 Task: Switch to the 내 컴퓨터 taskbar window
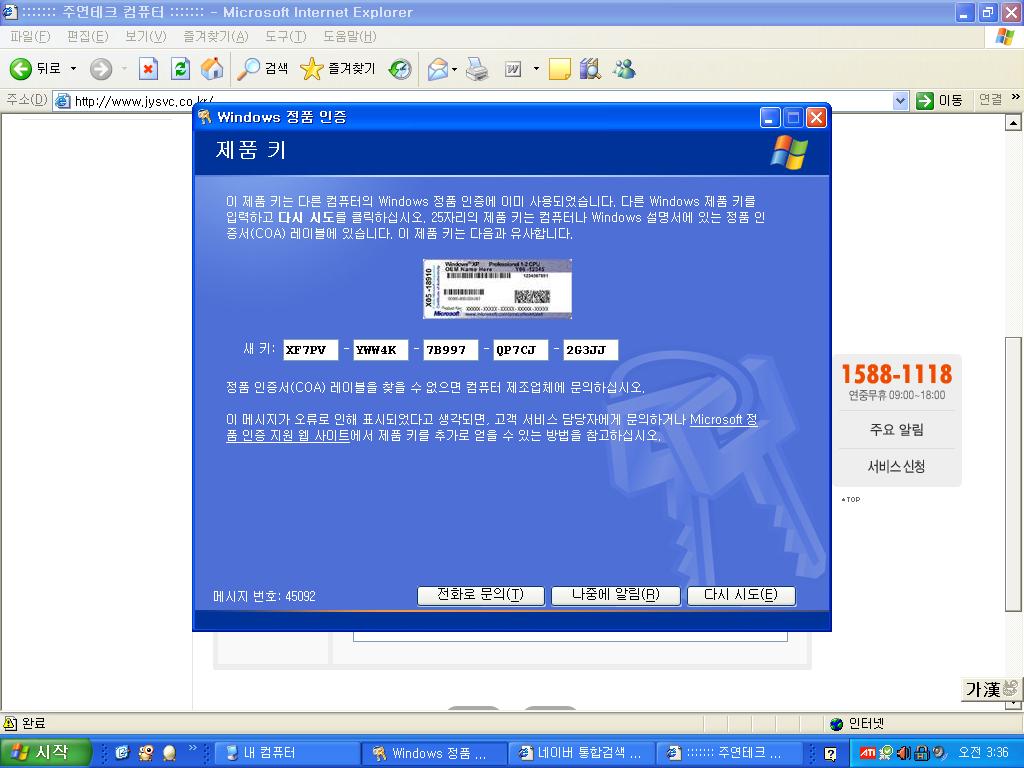click(287, 753)
